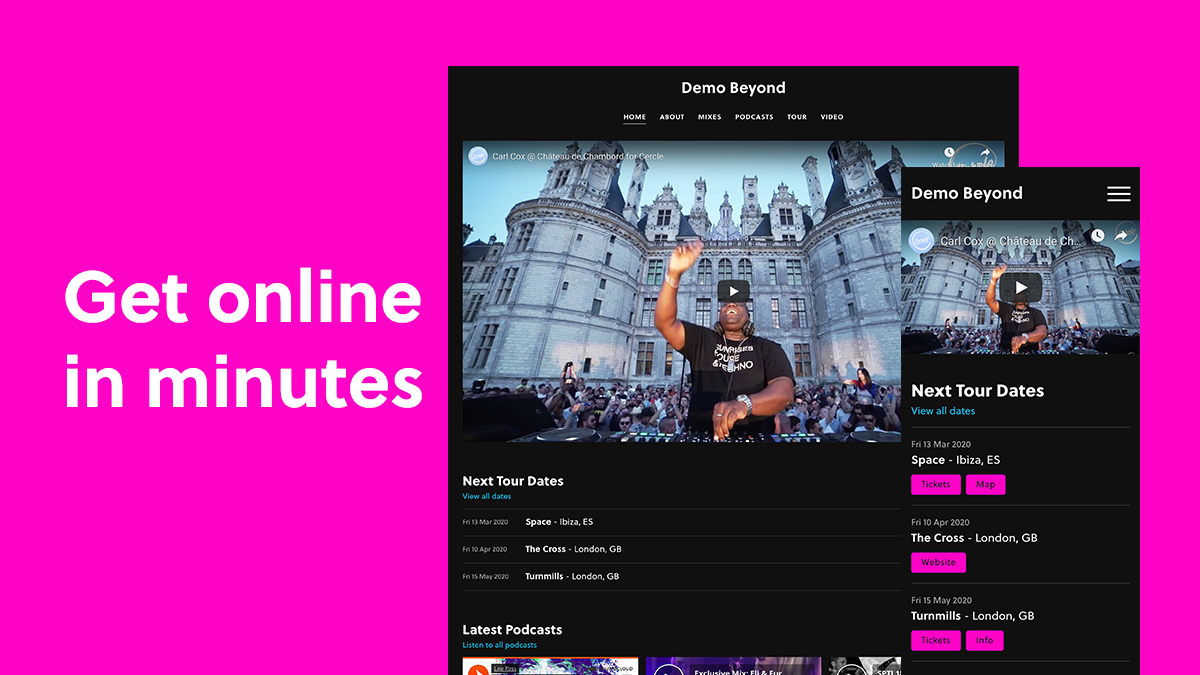Image resolution: width=1200 pixels, height=675 pixels.
Task: Open the Watch Later icon on the desktop video
Action: (949, 152)
